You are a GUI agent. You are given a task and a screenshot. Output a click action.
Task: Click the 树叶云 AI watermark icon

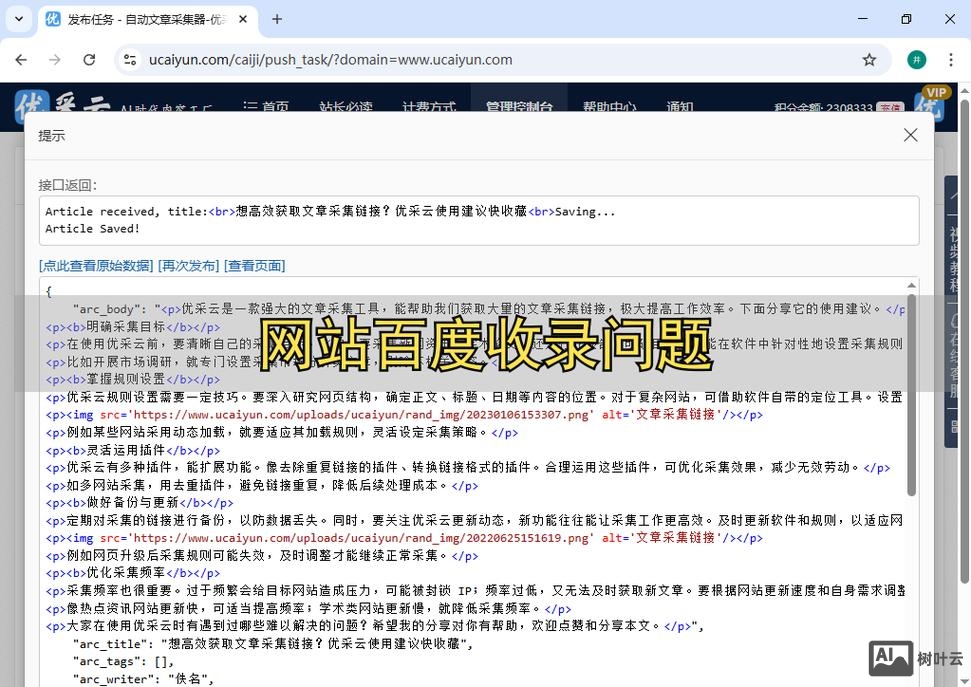(x=890, y=658)
